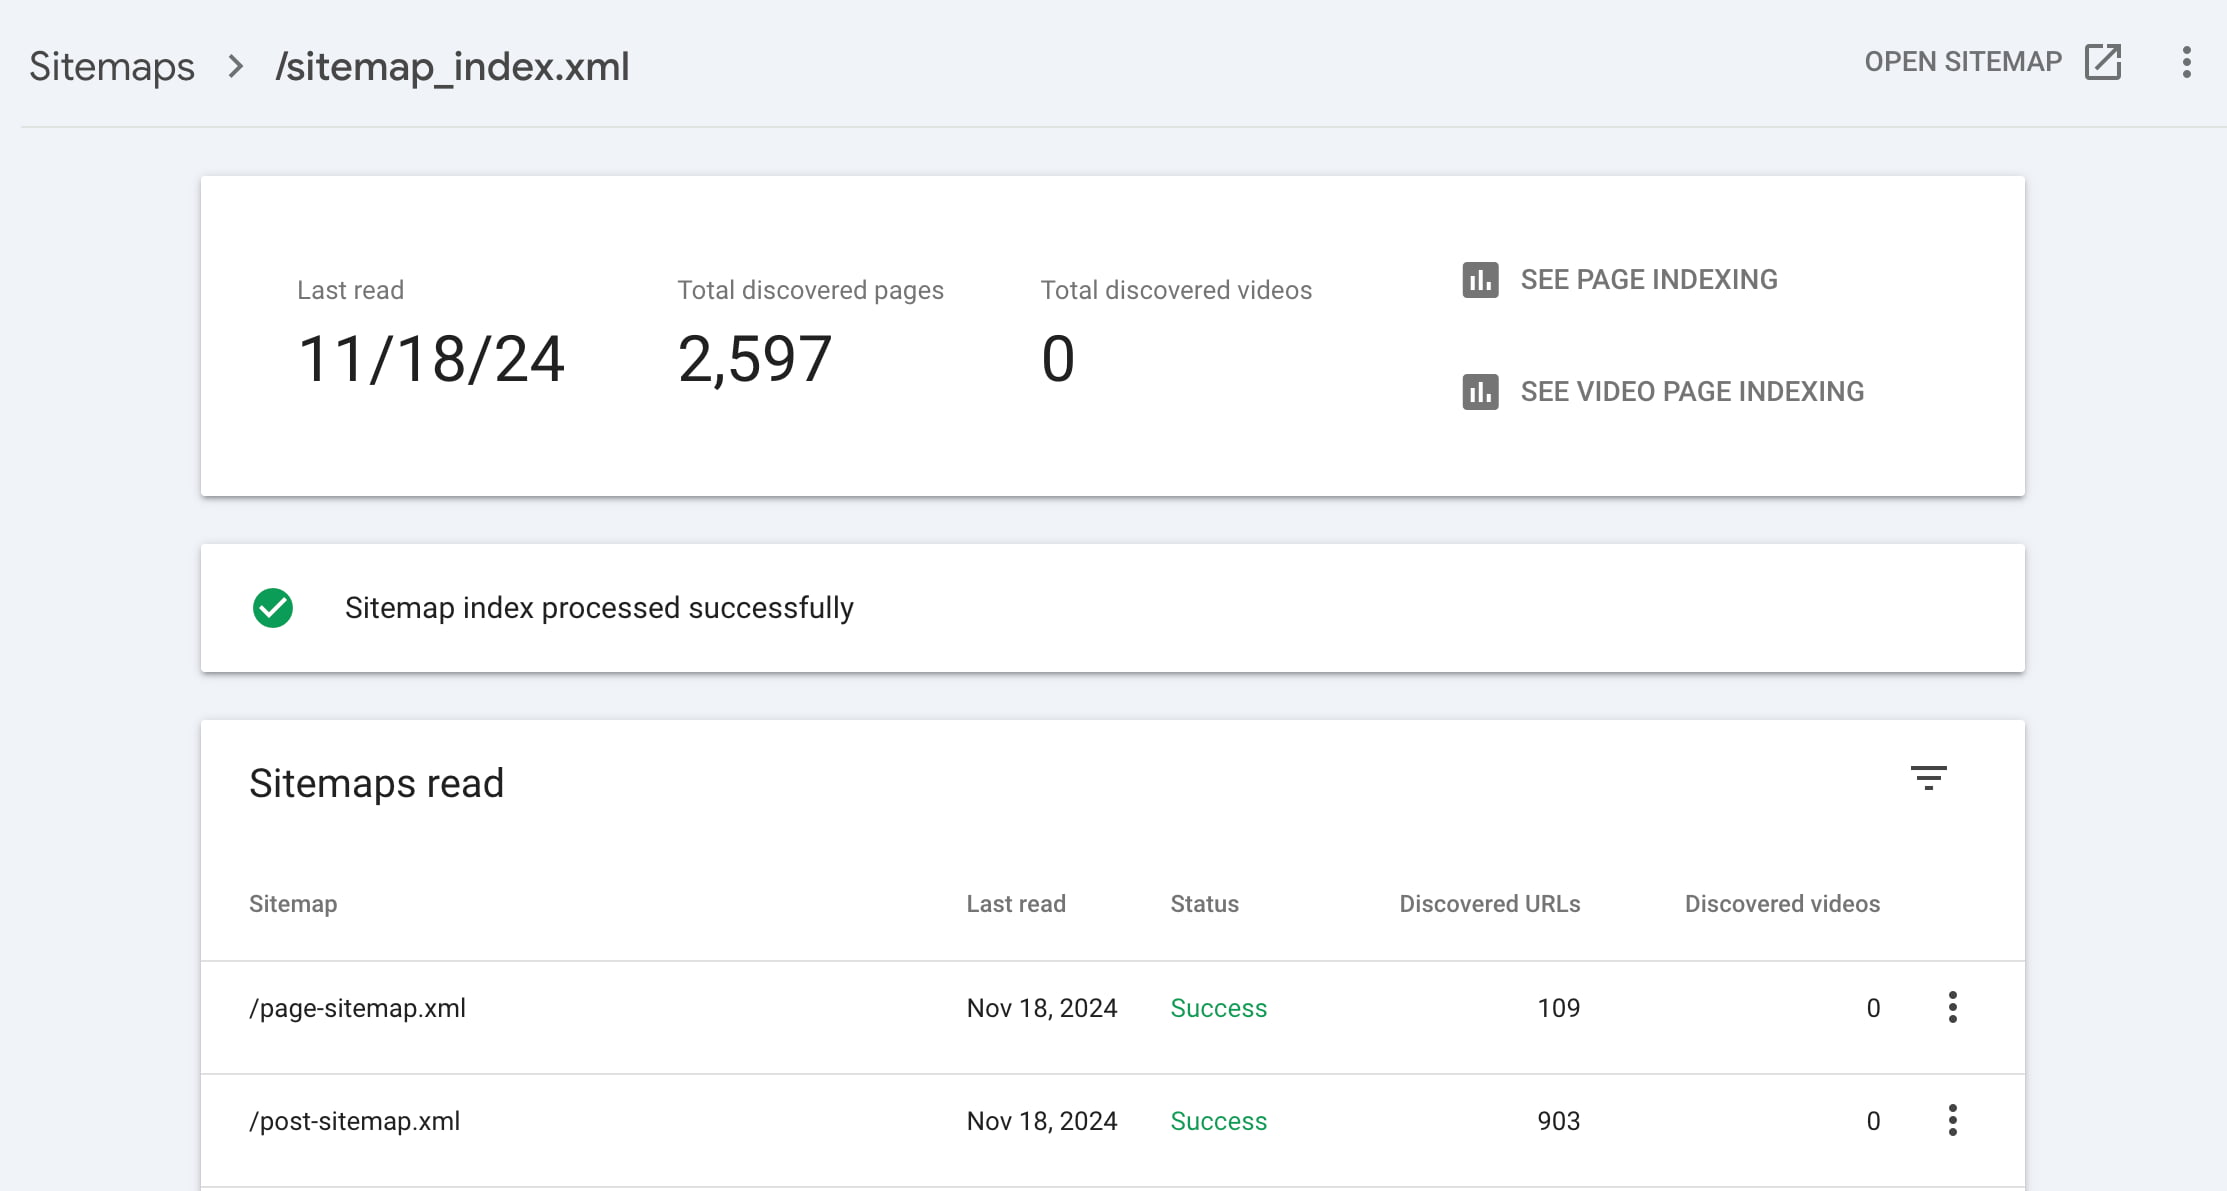Click the OPEN SITEMAP button

point(1992,62)
